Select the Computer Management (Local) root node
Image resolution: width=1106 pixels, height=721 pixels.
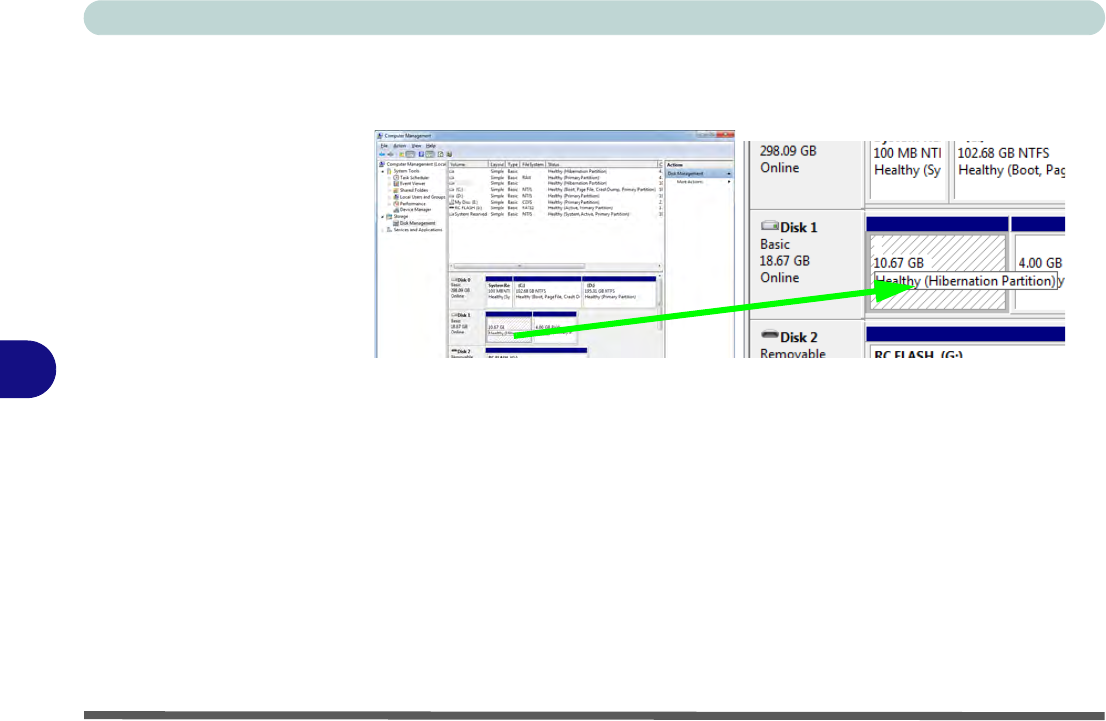(x=415, y=164)
